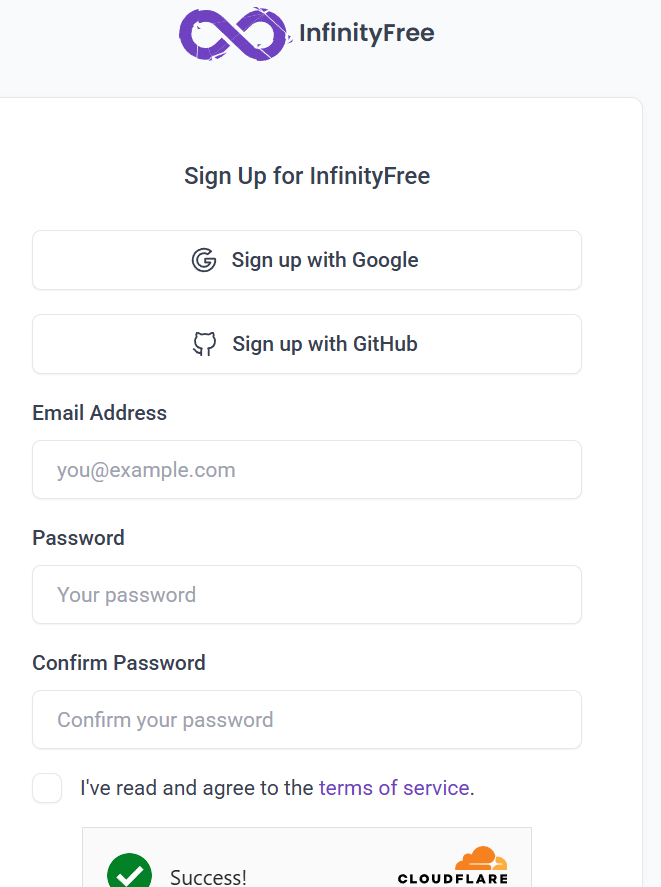Click the "Sign Up for InfinityFree" heading
The width and height of the screenshot is (661, 887).
pyautogui.click(x=307, y=177)
